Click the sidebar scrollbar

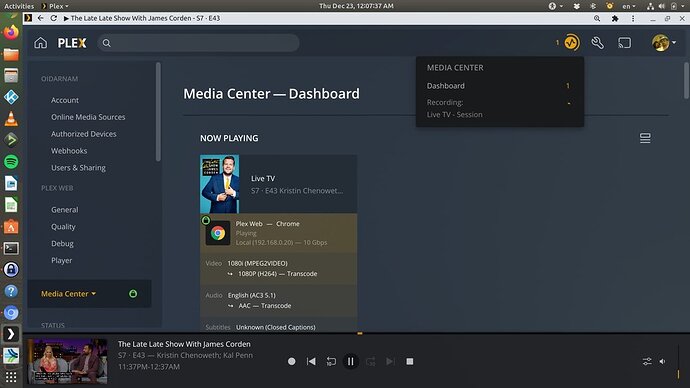pyautogui.click(x=158, y=112)
